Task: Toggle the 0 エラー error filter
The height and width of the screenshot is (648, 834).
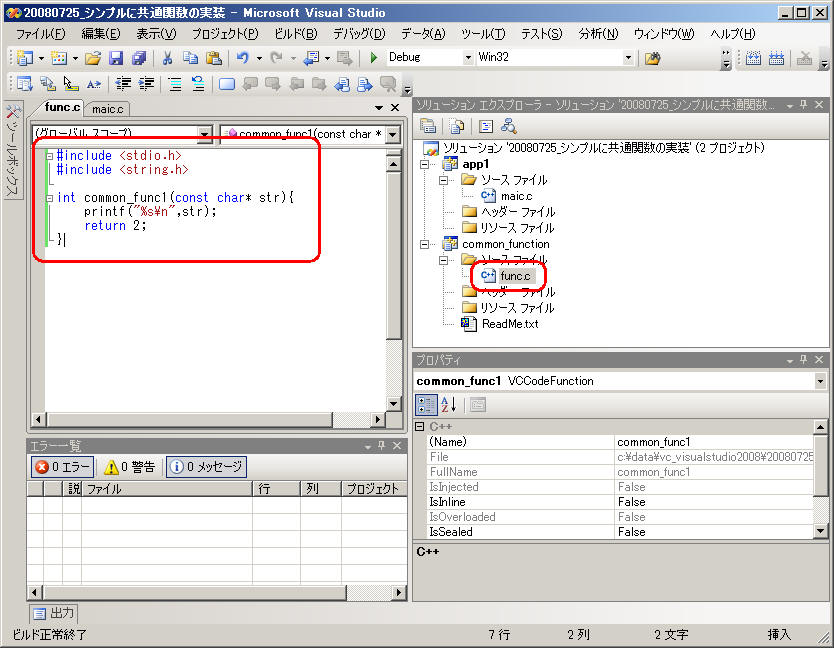Action: (x=62, y=467)
